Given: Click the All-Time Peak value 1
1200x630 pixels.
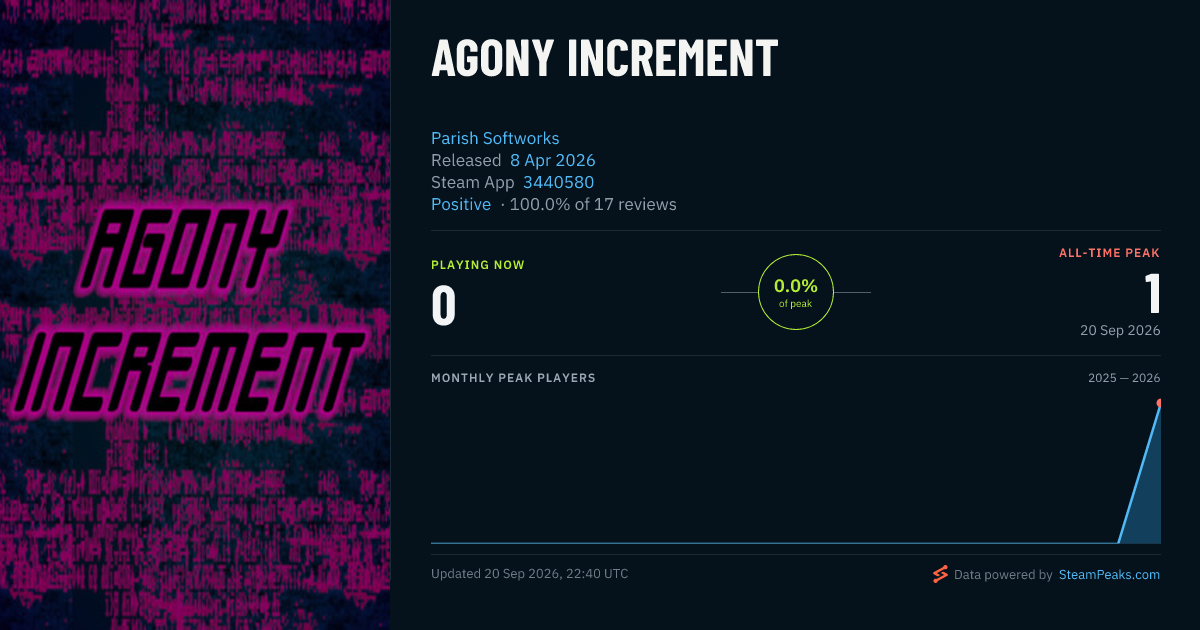Looking at the screenshot, I should coord(1152,293).
